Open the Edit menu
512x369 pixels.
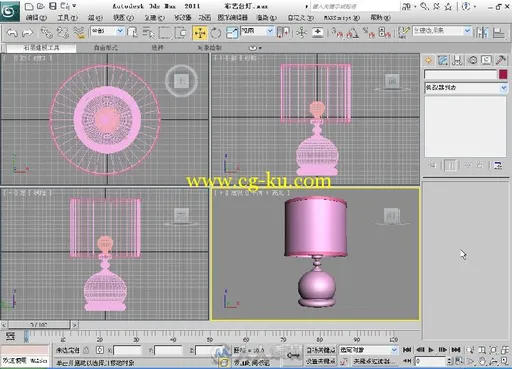(x=36, y=18)
